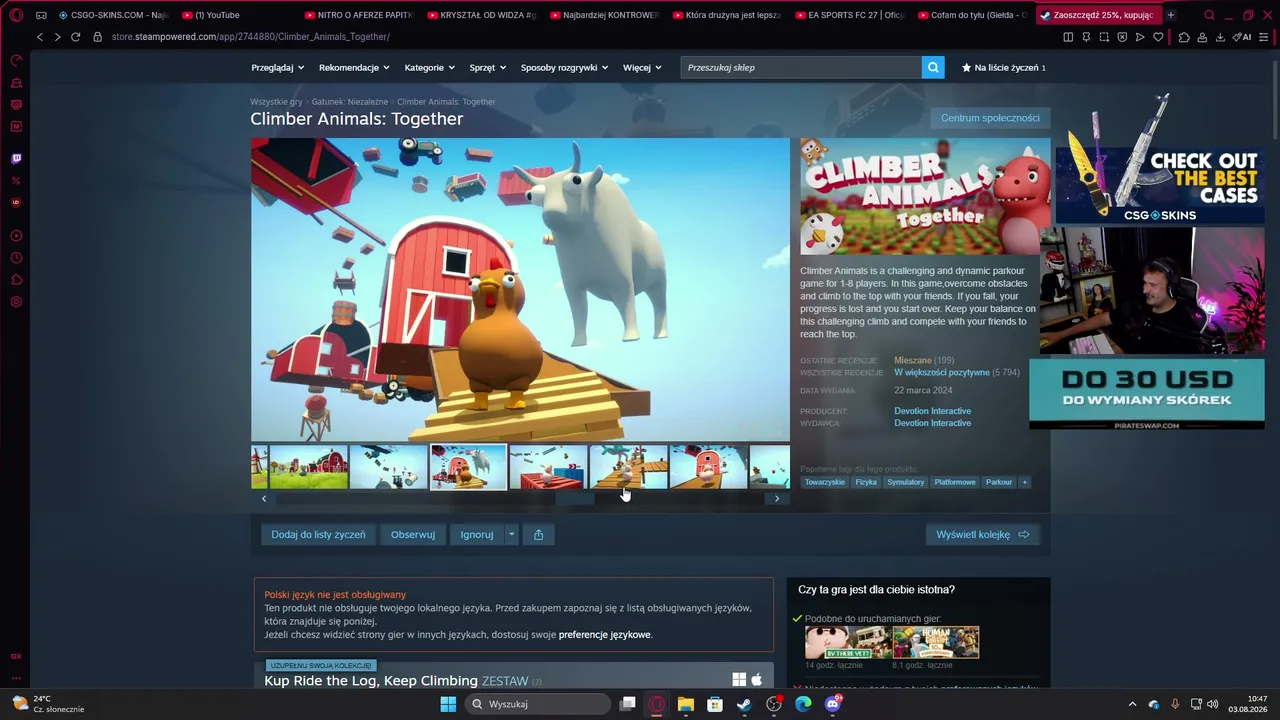This screenshot has width=1280, height=720.
Task: Click the Ignoruj button
Action: point(477,535)
